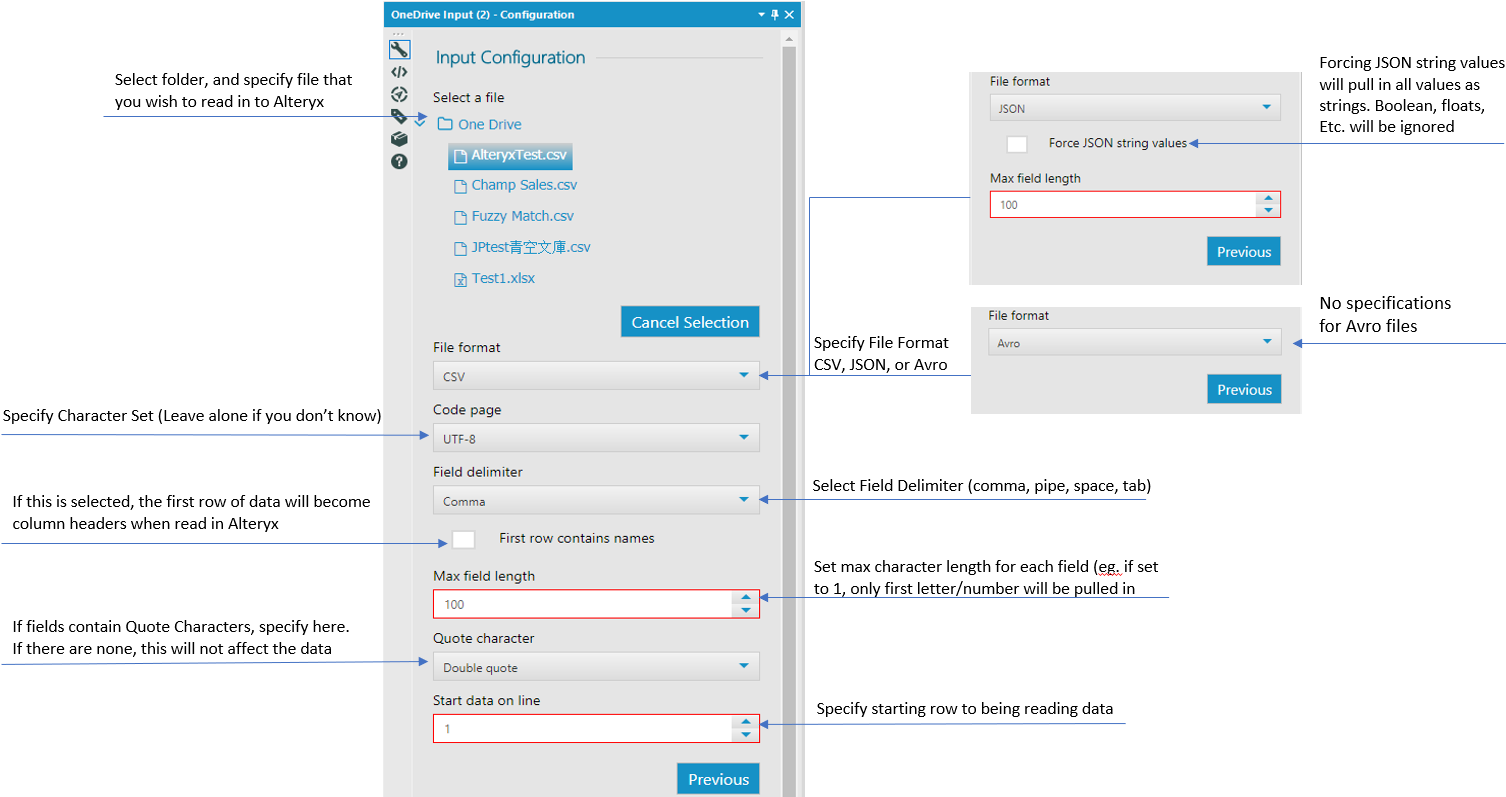Open the File format dropdown showing CSV
This screenshot has height=797, width=1506.
[x=596, y=375]
